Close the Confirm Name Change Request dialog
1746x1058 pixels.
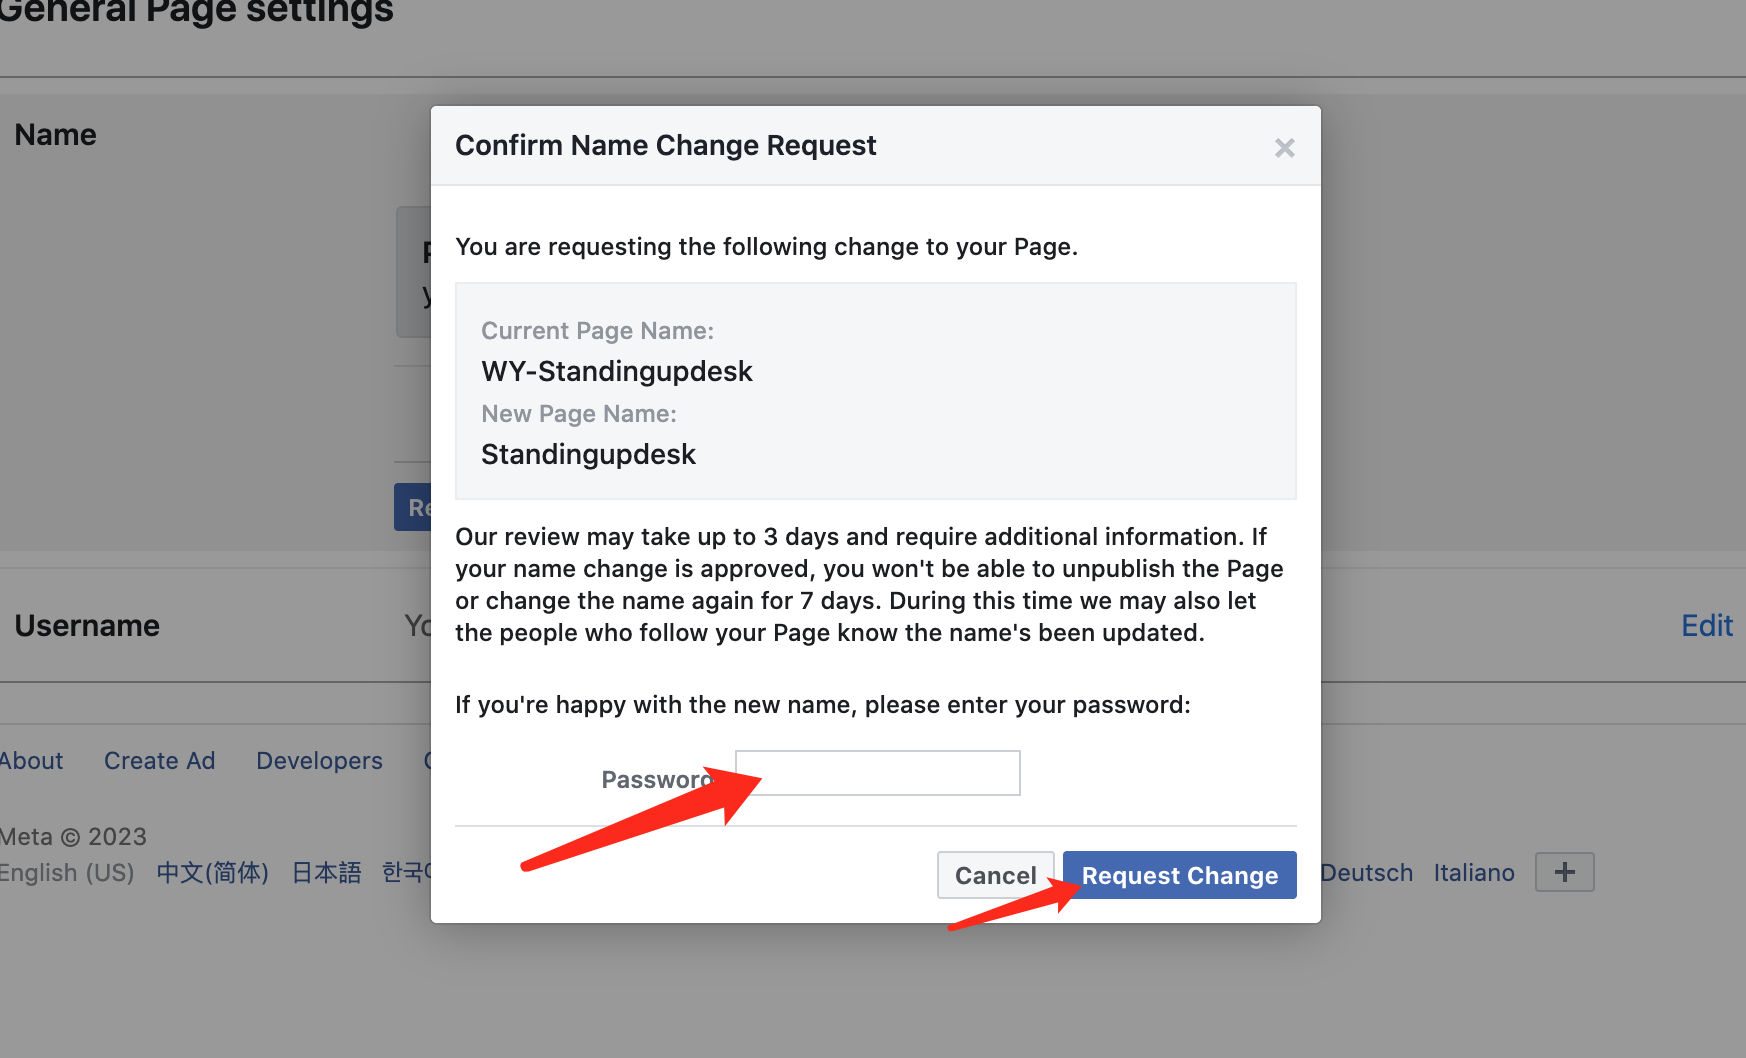pyautogui.click(x=1284, y=148)
